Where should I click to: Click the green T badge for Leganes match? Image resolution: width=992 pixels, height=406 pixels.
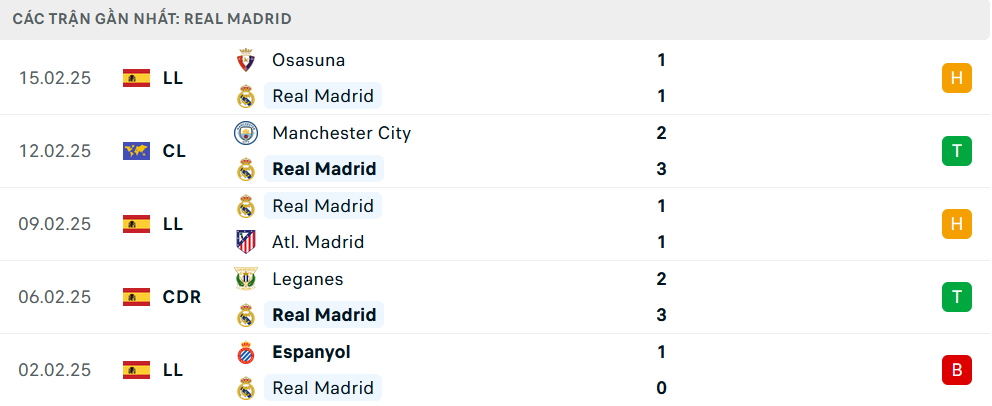[956, 297]
